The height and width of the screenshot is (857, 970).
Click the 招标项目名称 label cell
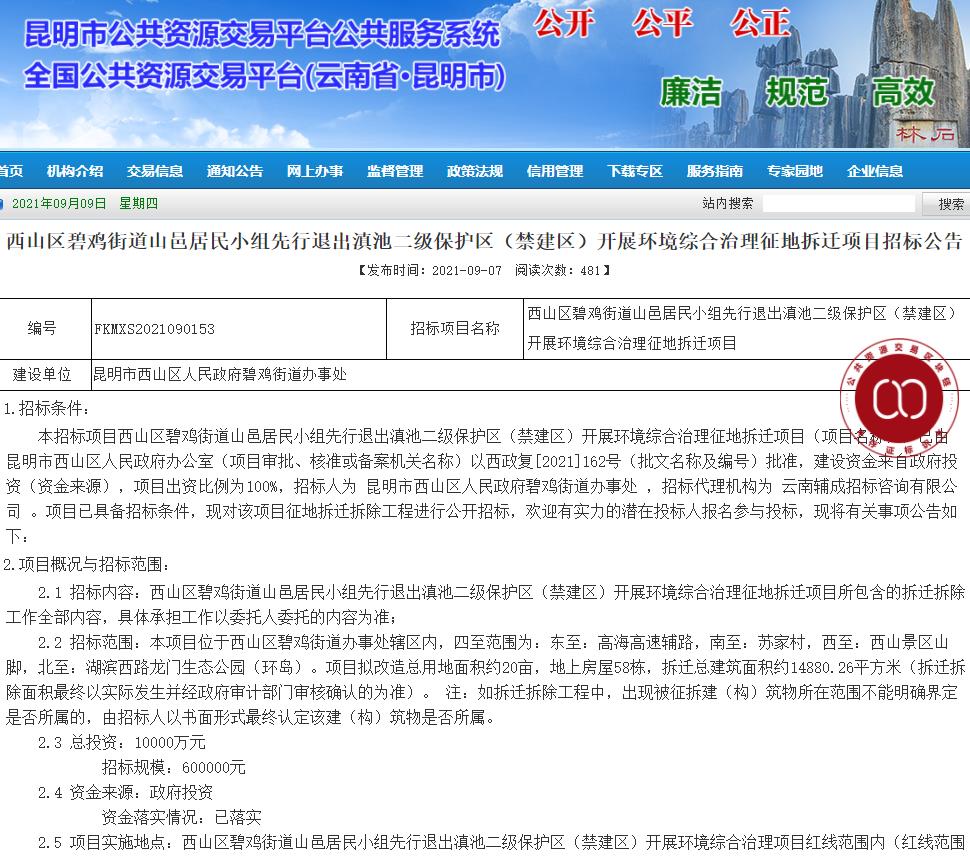(x=455, y=329)
